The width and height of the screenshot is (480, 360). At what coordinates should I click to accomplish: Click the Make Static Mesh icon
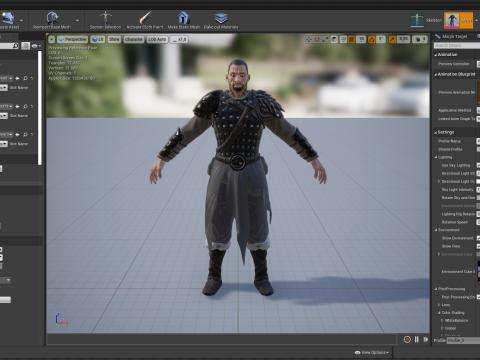(x=183, y=18)
